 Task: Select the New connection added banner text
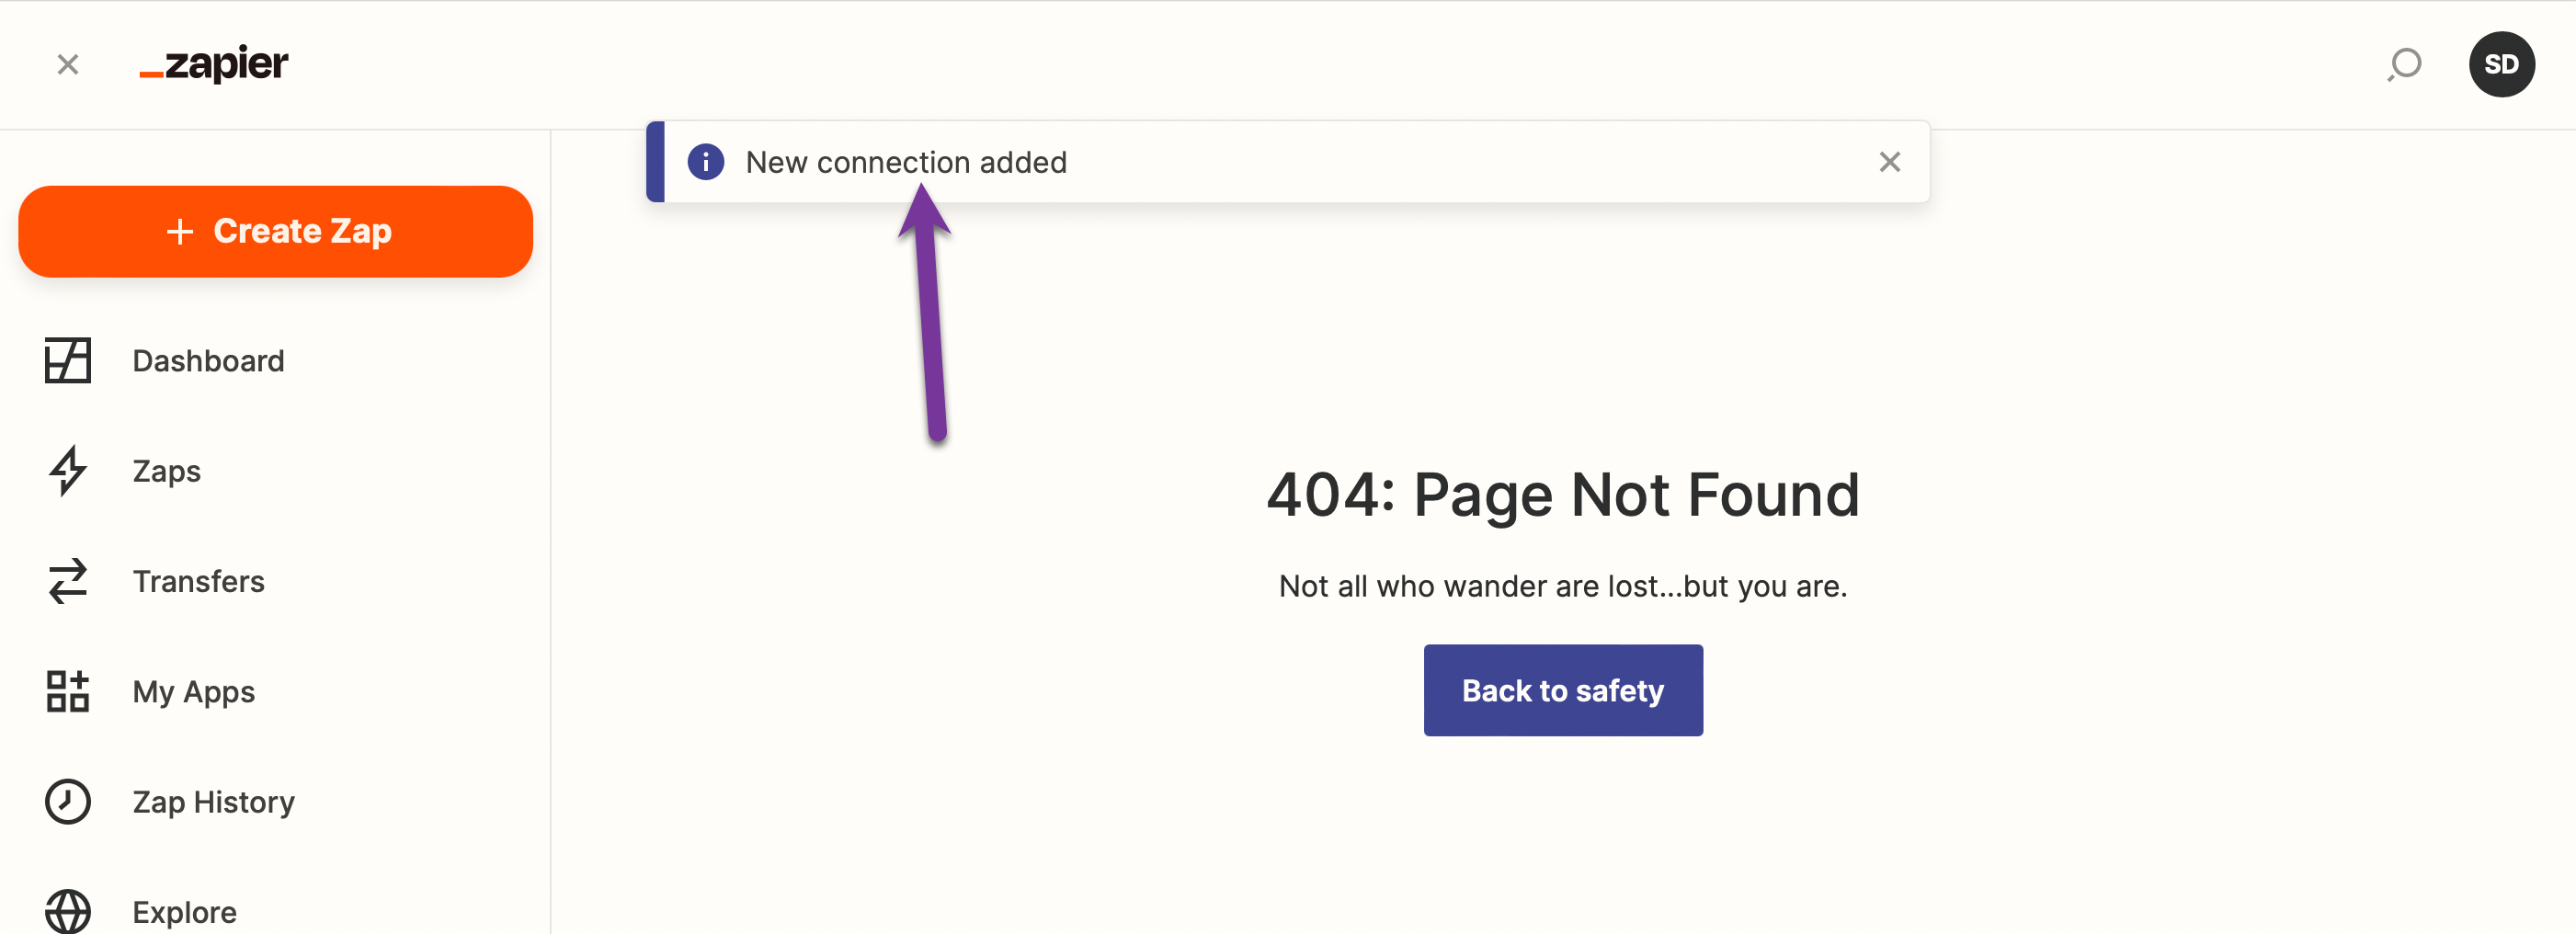coord(906,162)
